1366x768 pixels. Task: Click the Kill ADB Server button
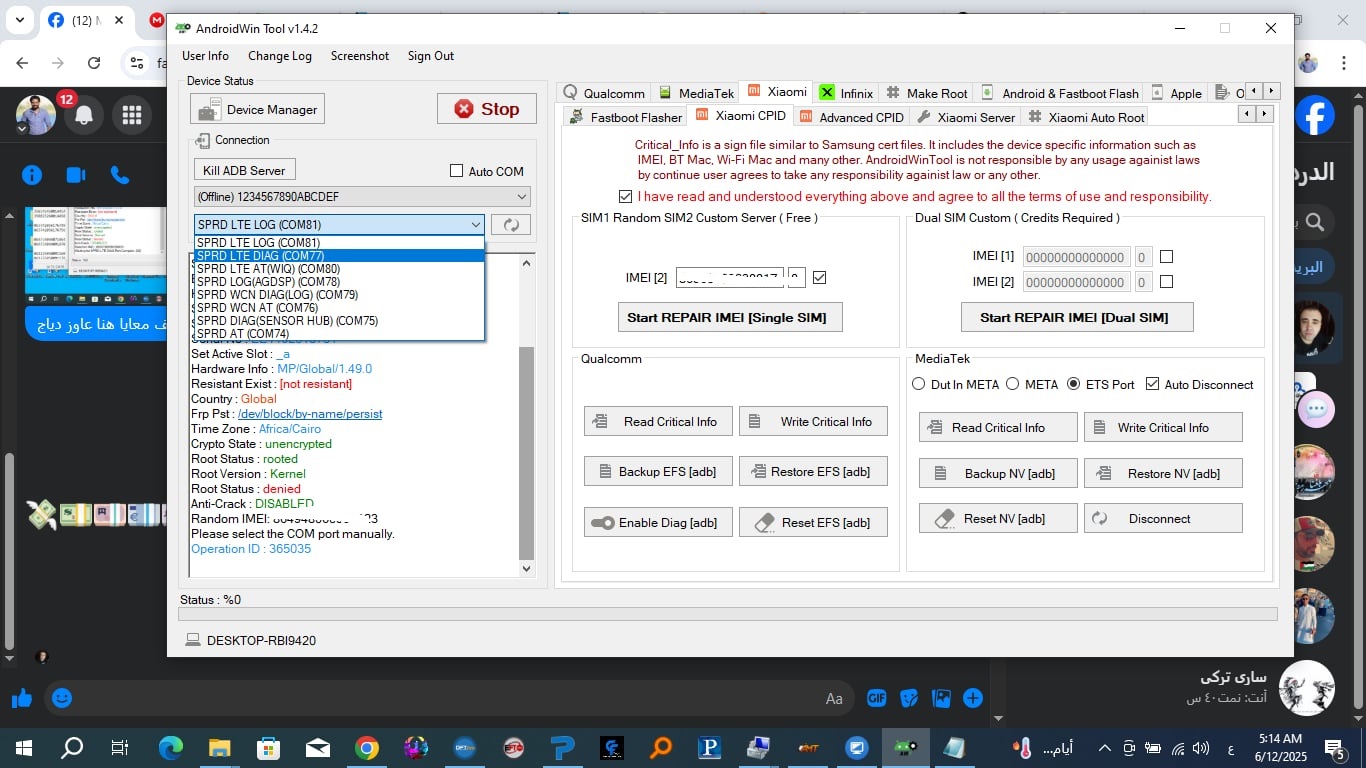click(x=245, y=171)
